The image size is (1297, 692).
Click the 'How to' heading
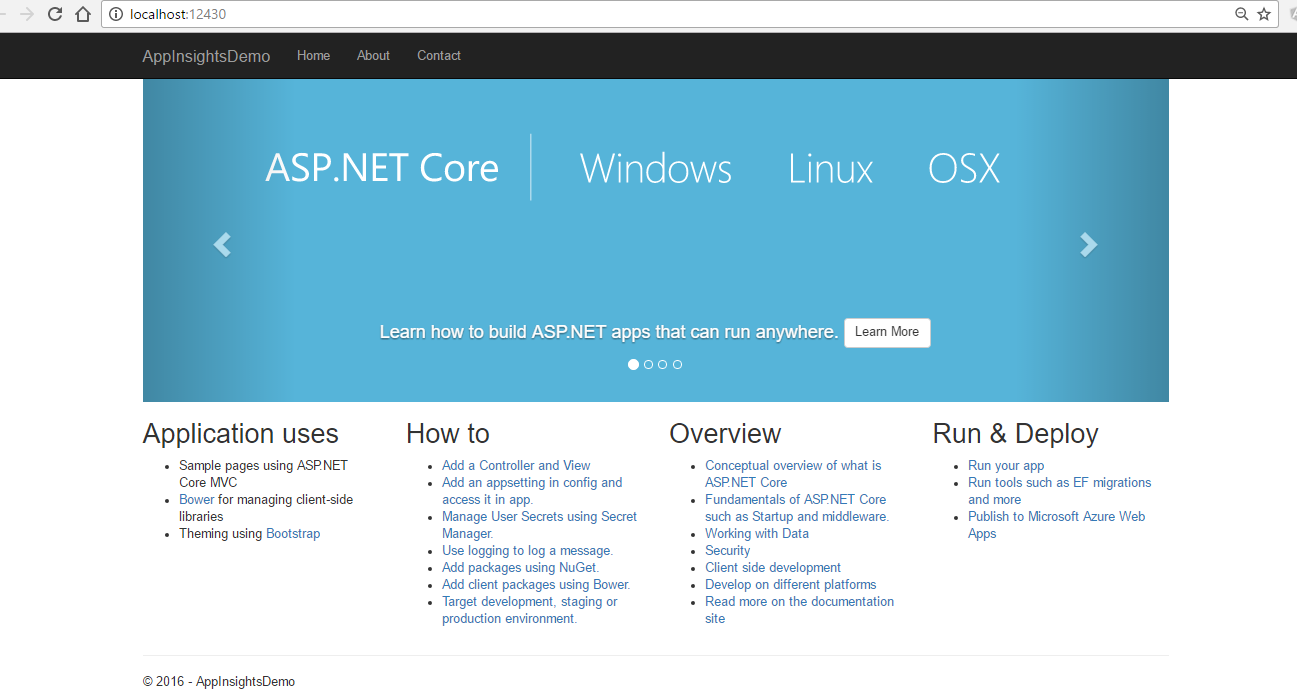coord(448,434)
